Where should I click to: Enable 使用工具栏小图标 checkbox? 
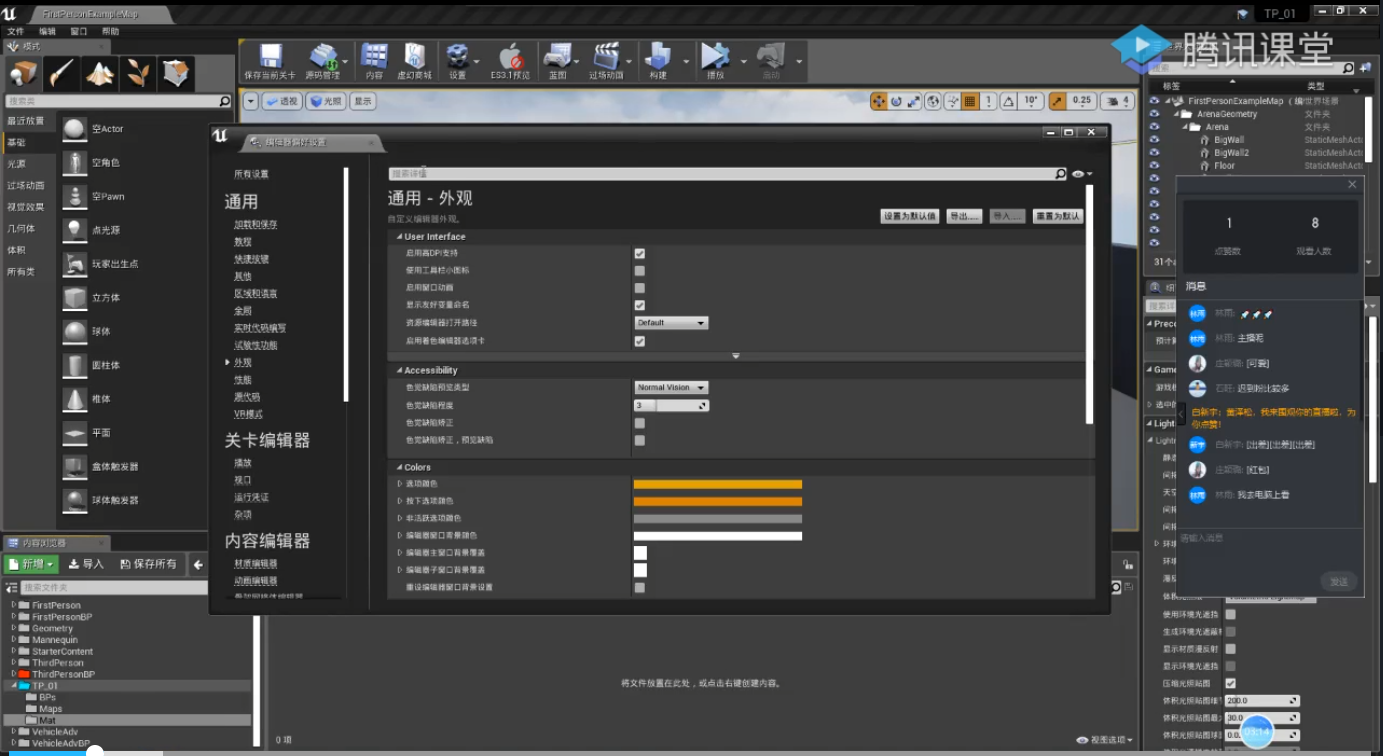(640, 271)
